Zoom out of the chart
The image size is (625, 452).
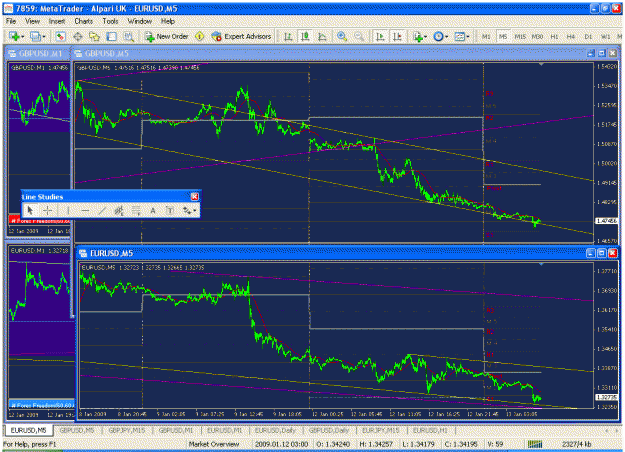coord(359,37)
